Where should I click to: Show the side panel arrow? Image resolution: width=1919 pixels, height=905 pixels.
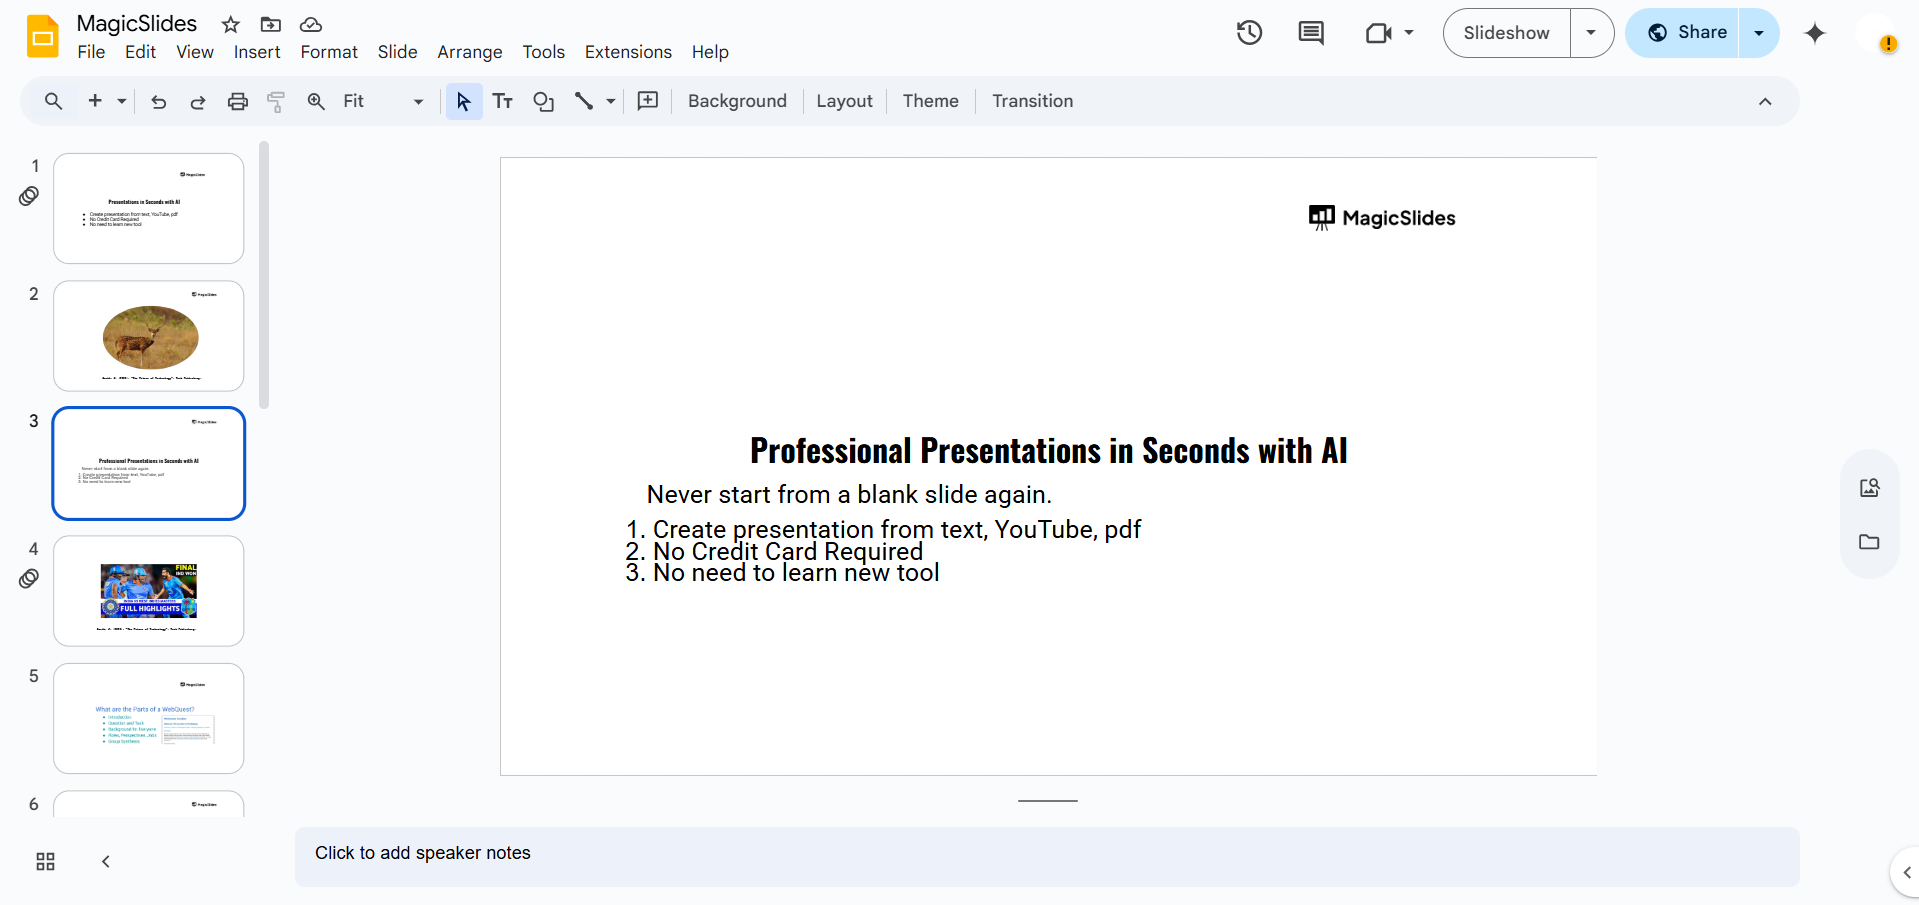tap(1906, 873)
